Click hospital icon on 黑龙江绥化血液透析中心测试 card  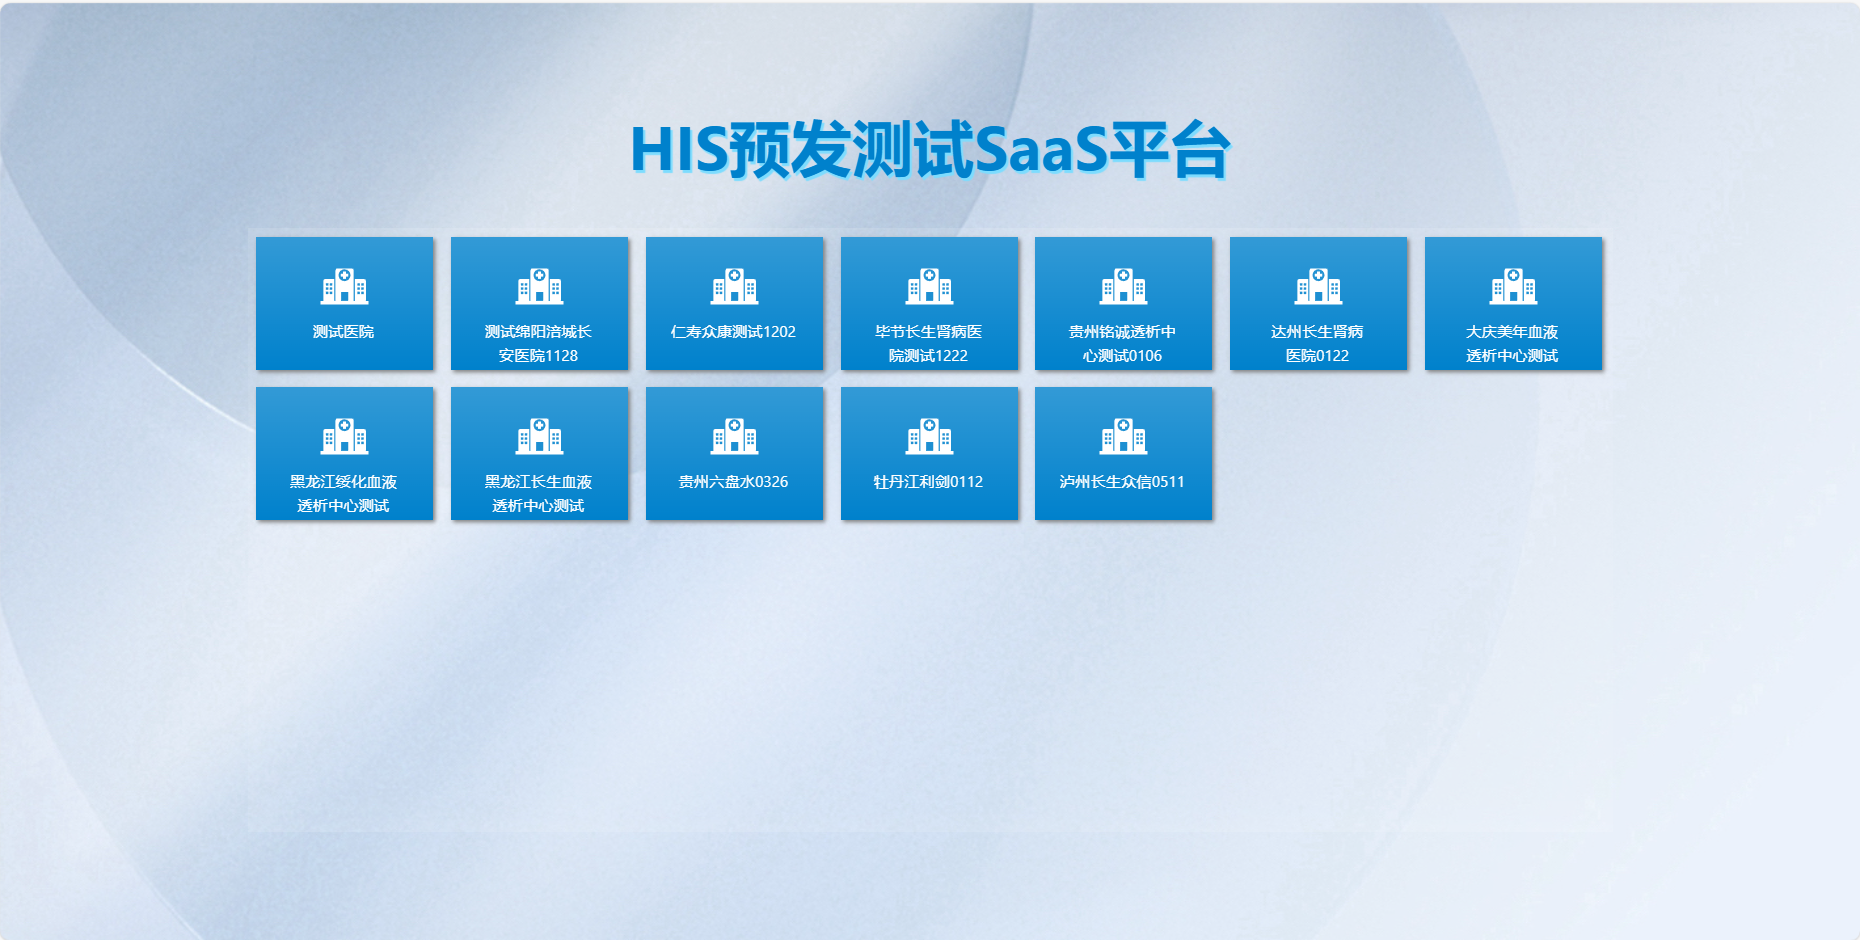[x=344, y=436]
